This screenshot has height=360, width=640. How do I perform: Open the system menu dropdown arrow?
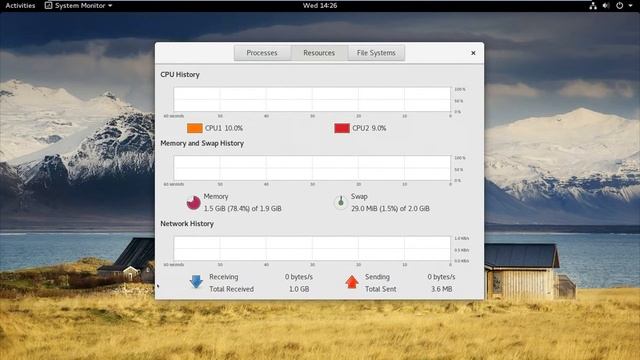(631, 6)
